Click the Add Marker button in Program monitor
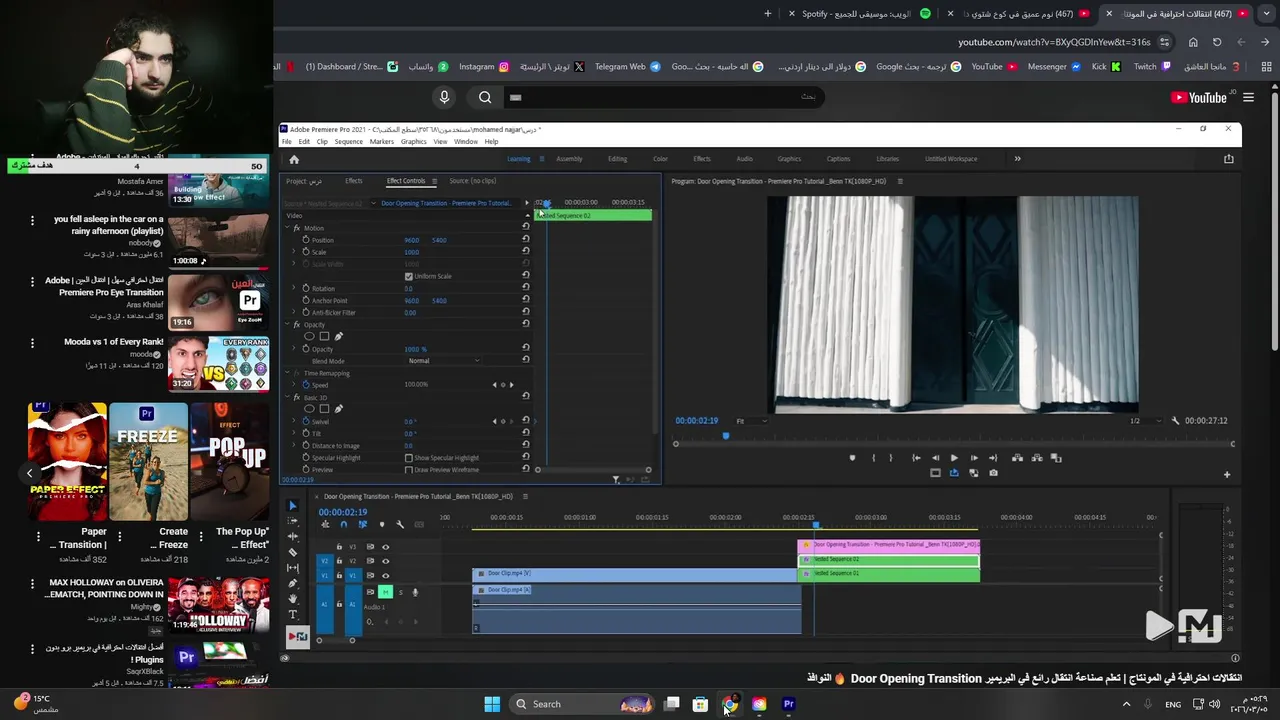The height and width of the screenshot is (720, 1280). click(x=852, y=458)
